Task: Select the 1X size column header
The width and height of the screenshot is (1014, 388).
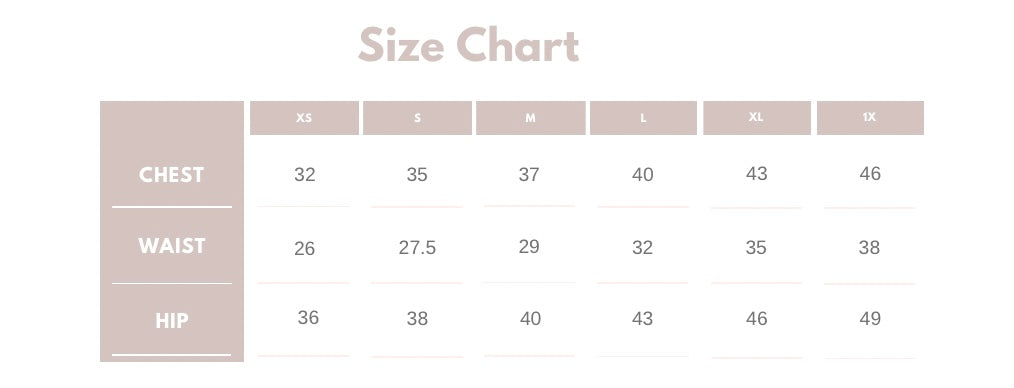Action: pyautogui.click(x=870, y=118)
